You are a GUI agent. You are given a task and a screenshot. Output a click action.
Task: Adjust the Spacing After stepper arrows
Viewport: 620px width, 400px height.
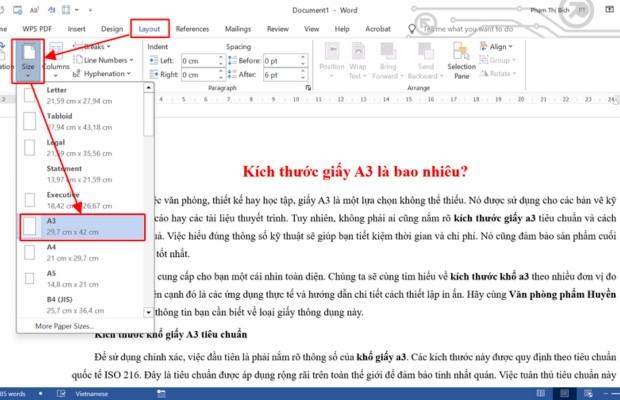click(x=303, y=75)
